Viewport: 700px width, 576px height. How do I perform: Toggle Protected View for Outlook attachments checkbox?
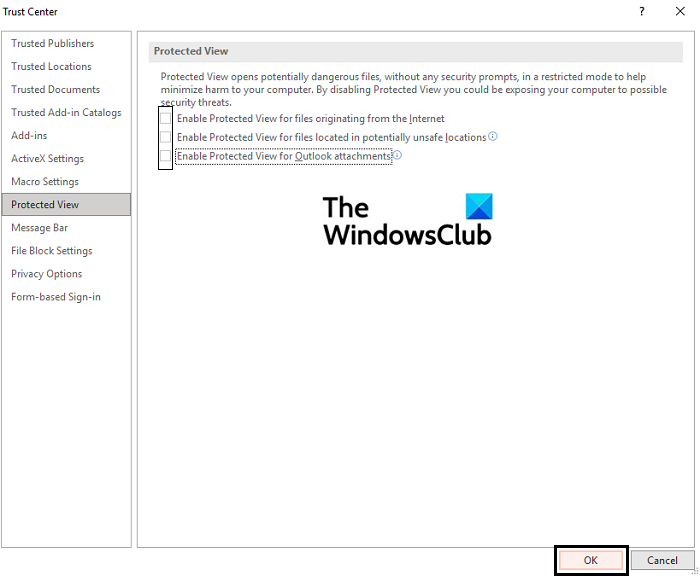point(165,156)
